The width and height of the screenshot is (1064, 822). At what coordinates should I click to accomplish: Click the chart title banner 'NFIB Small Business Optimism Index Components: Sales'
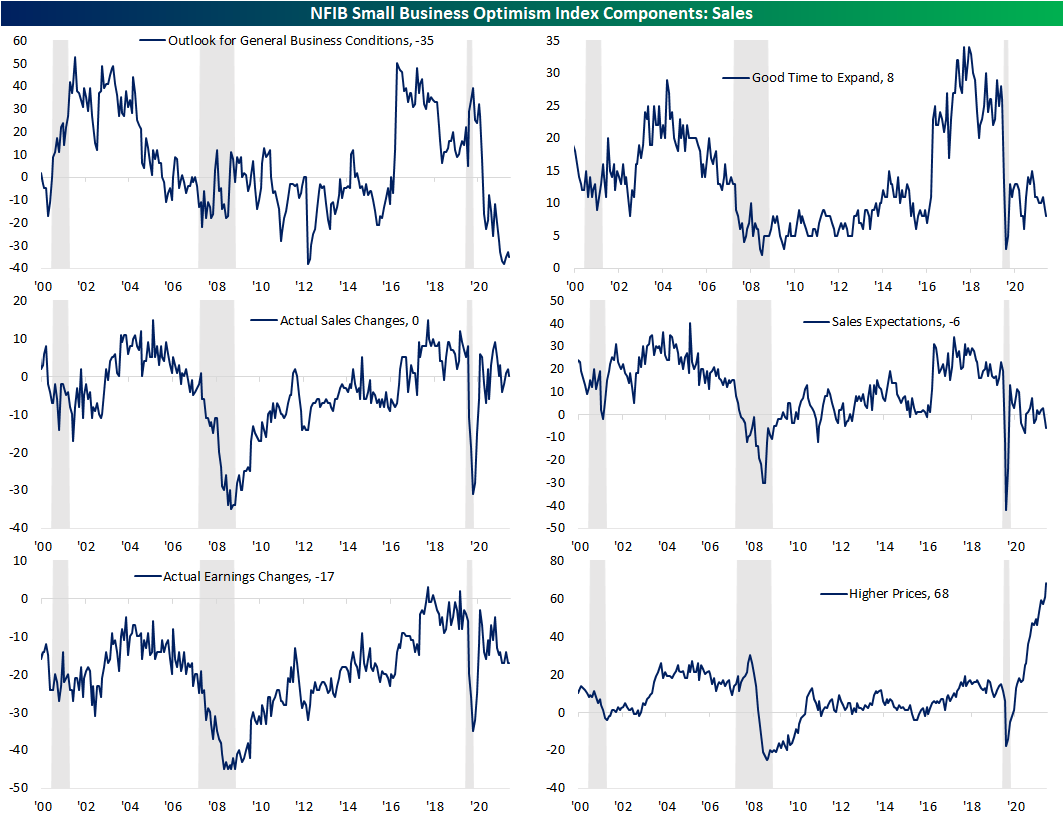pyautogui.click(x=532, y=11)
